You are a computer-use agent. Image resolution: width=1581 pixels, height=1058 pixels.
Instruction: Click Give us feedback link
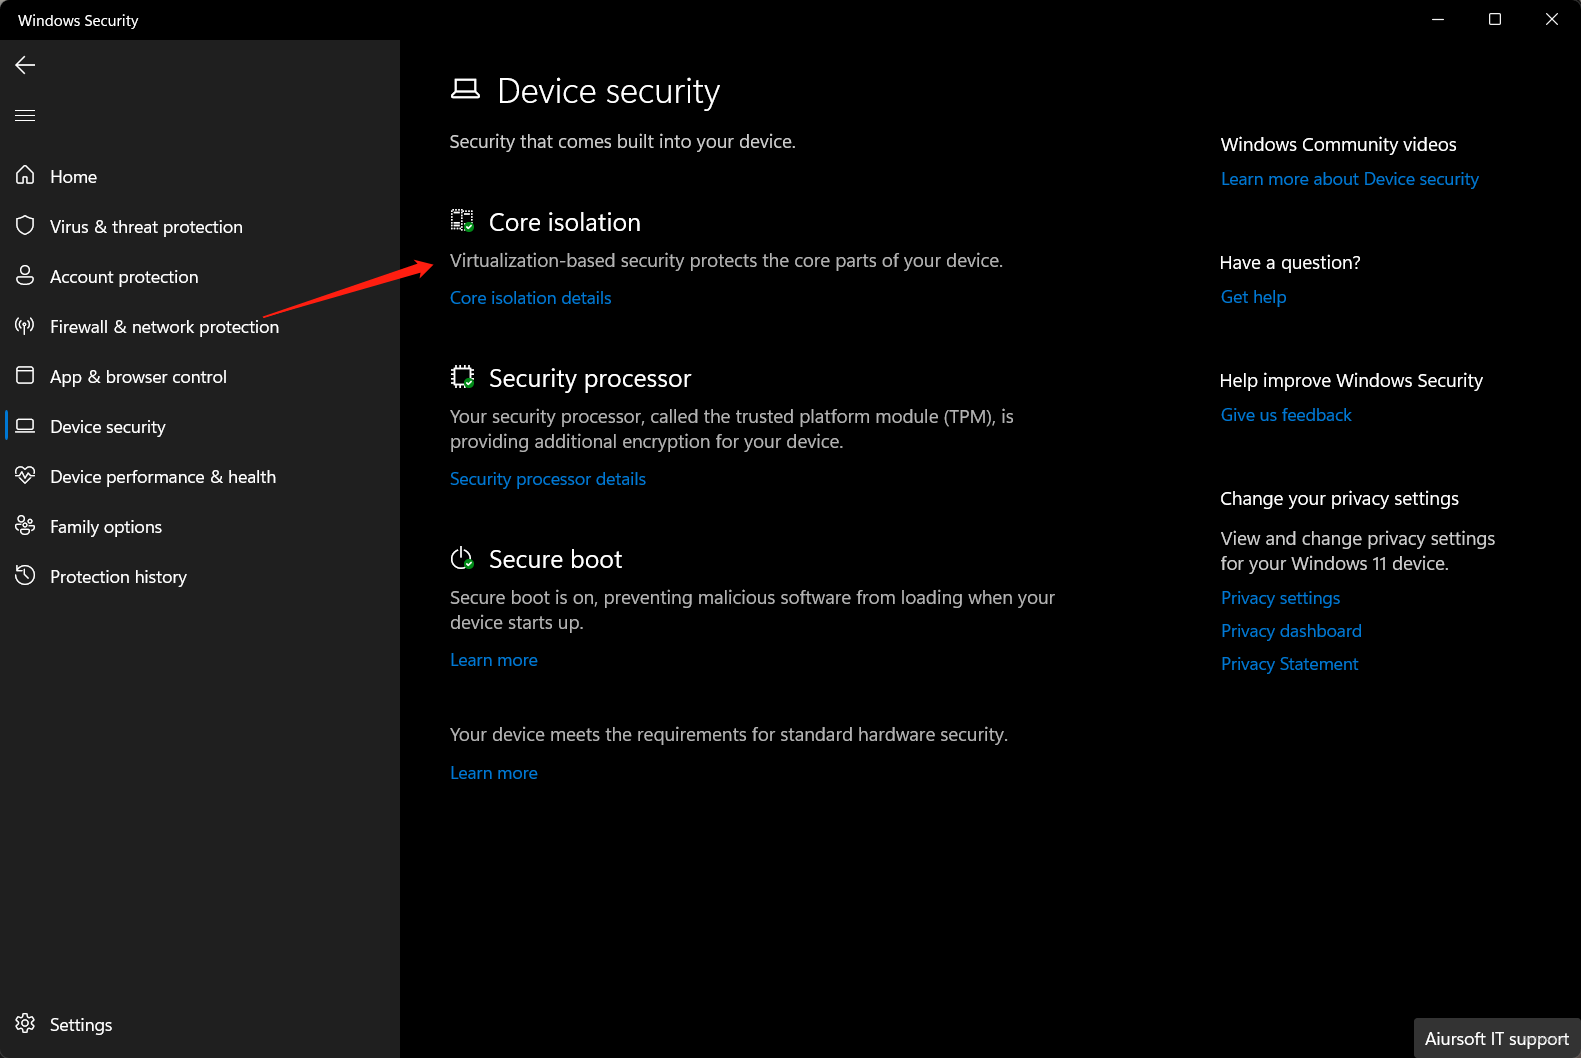click(x=1286, y=415)
